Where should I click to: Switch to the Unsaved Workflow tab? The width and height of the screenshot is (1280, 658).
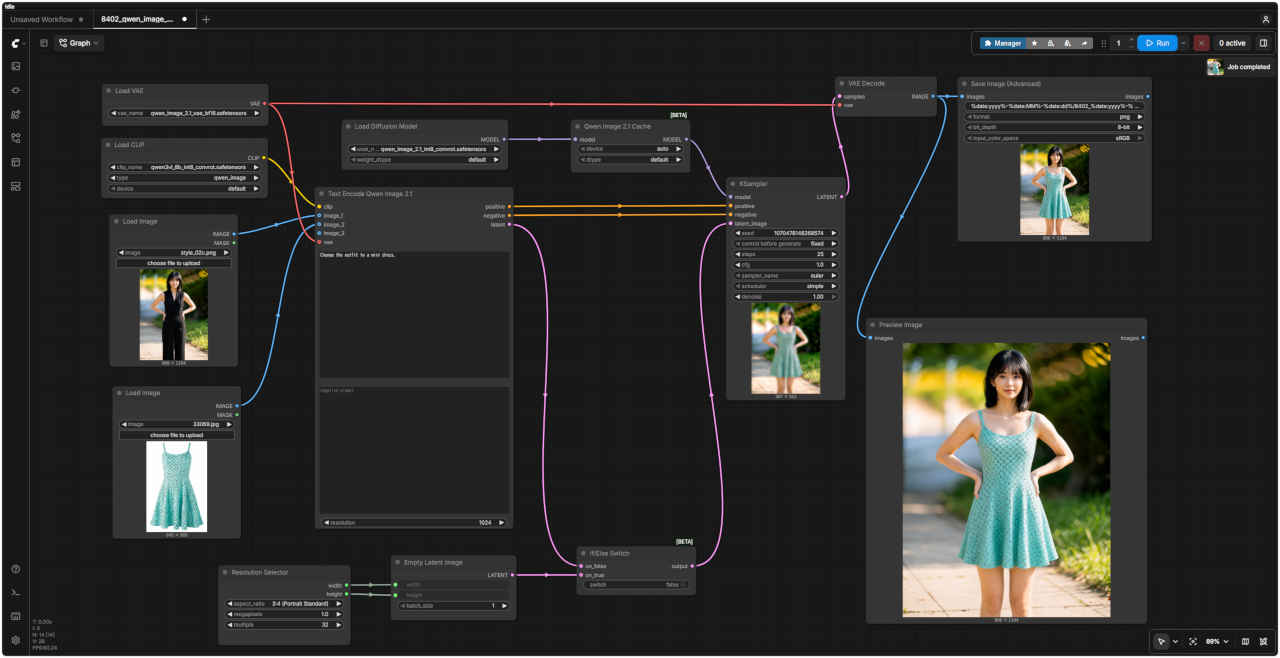coord(42,19)
